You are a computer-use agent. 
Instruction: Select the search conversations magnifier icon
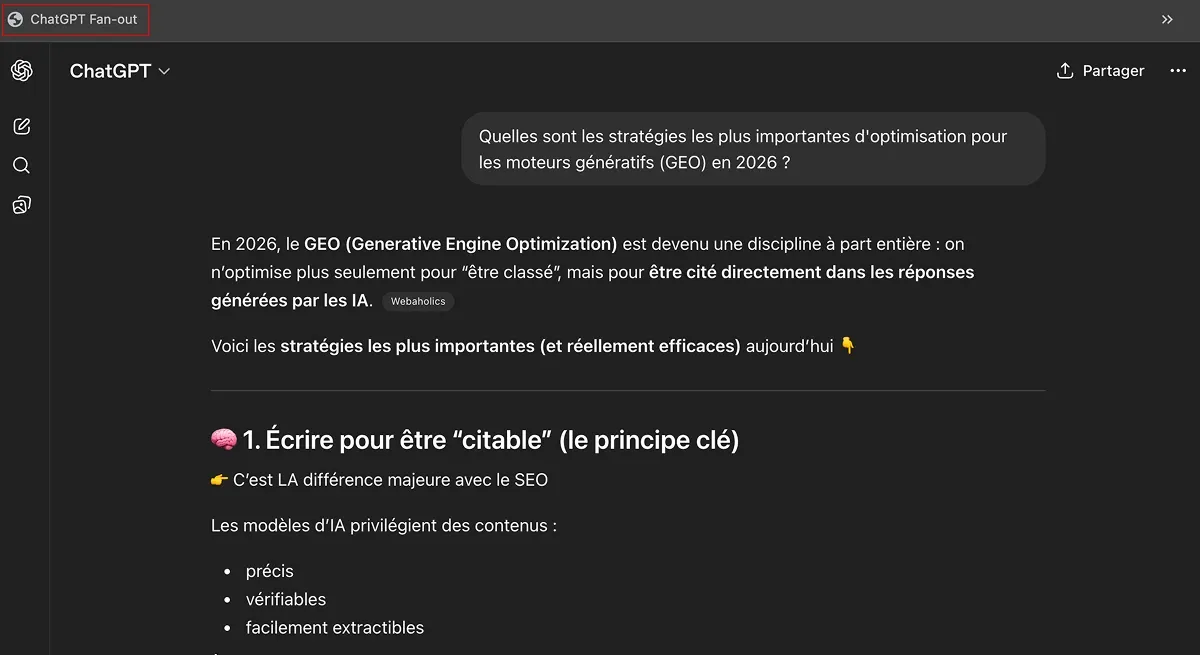coord(22,165)
